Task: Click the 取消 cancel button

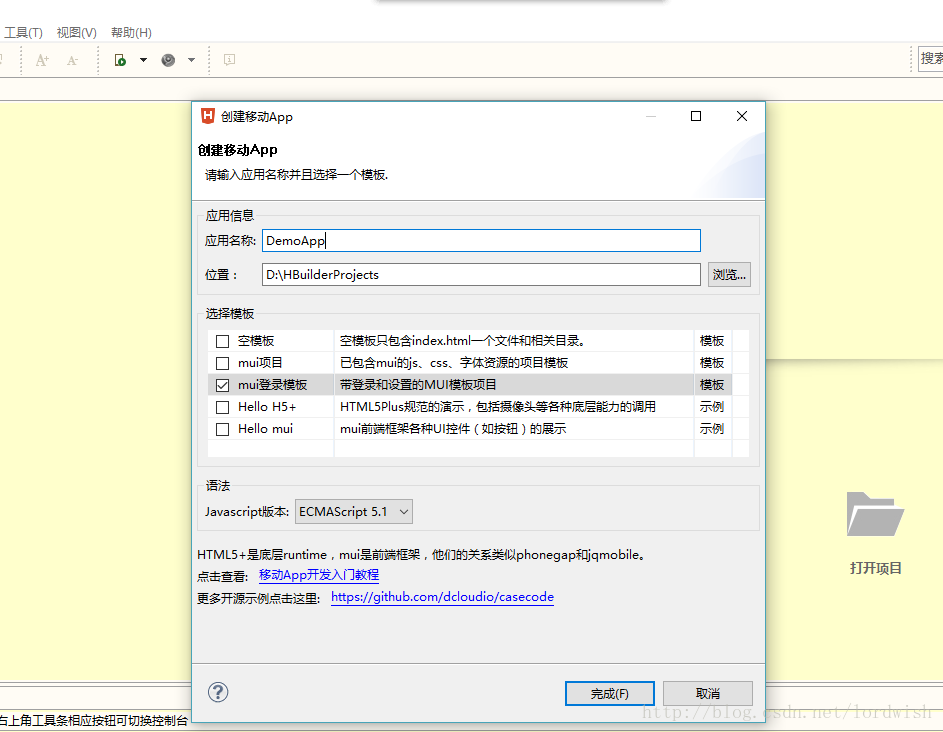Action: (708, 694)
